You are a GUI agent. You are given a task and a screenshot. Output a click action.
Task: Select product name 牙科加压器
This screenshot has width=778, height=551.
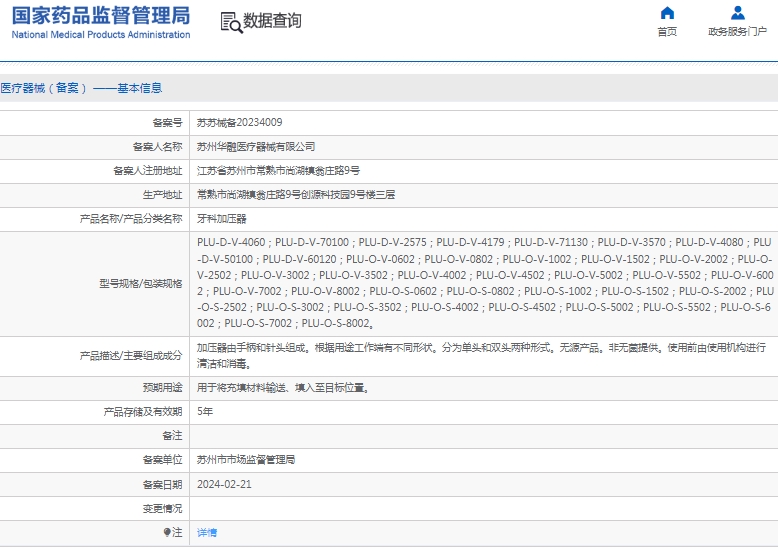pos(222,219)
